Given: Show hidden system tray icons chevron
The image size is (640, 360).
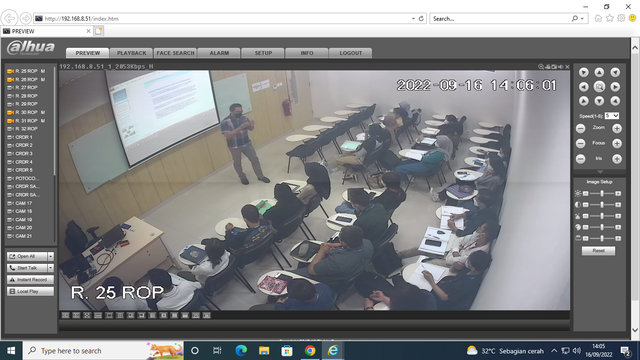Looking at the screenshot, I should coord(554,351).
